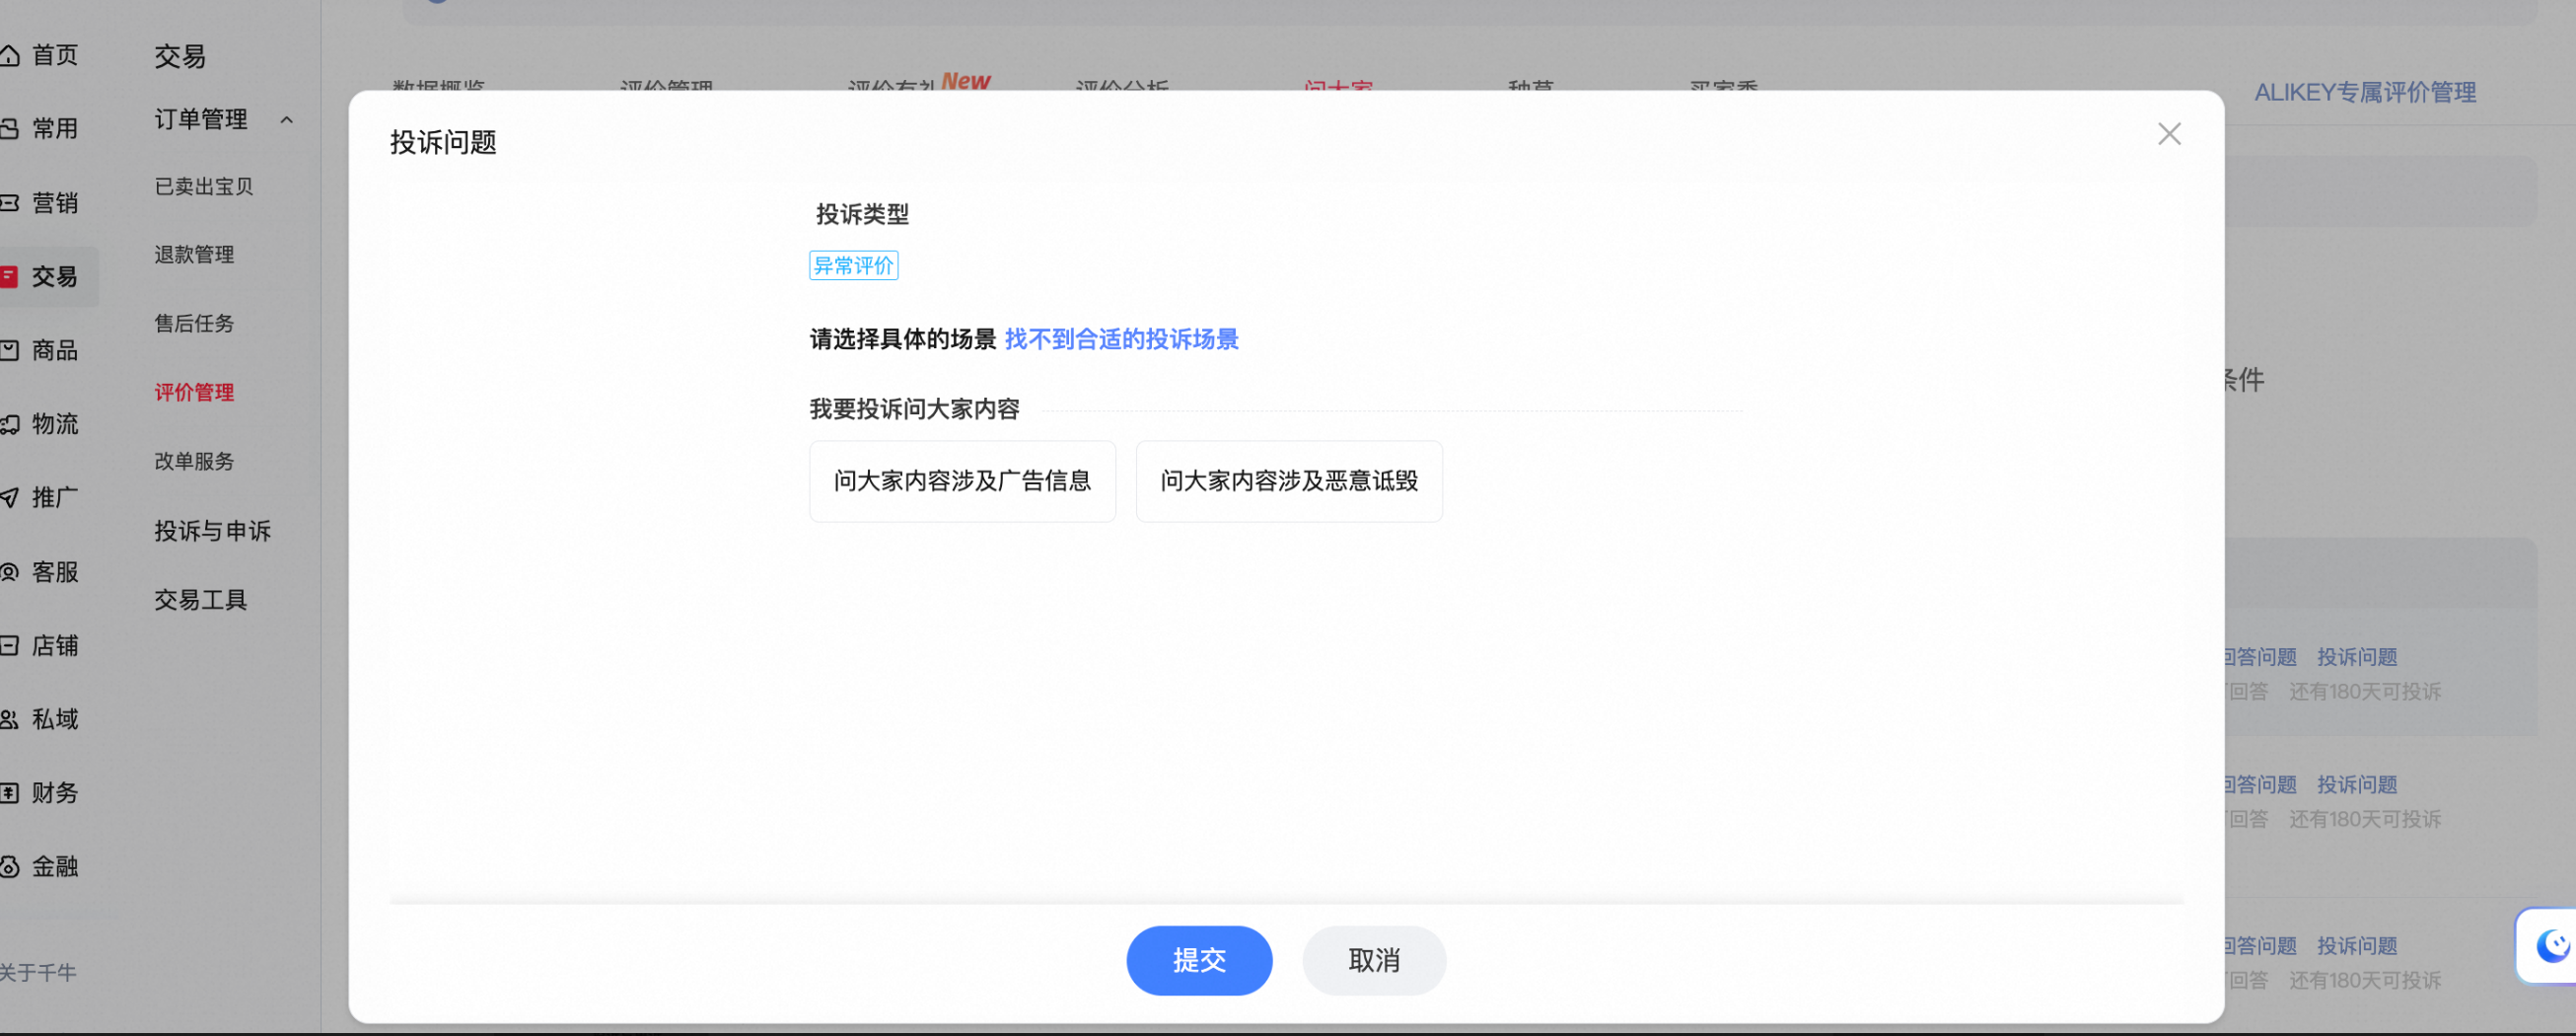
Task: Cancel the complaint with 取消 button
Action: tap(1373, 959)
